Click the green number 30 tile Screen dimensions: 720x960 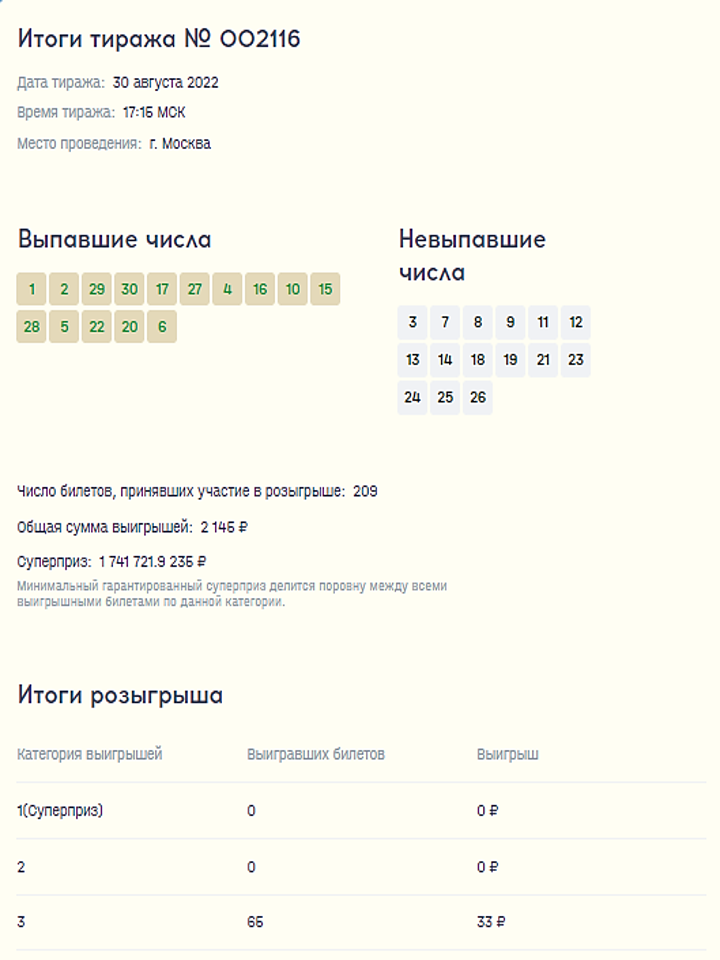(x=130, y=290)
